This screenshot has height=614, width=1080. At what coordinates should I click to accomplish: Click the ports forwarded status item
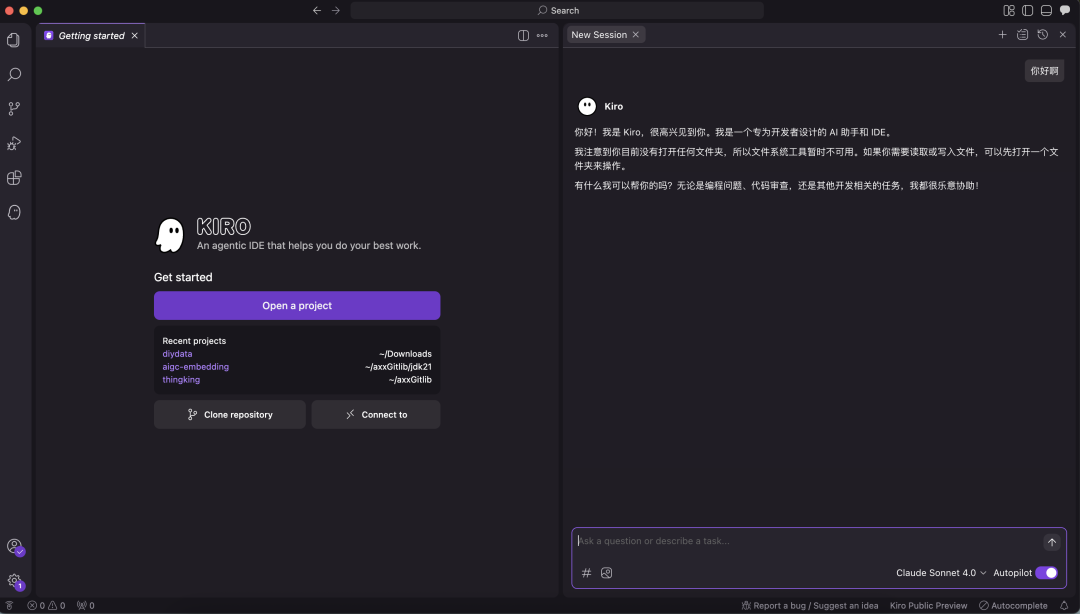(x=85, y=606)
